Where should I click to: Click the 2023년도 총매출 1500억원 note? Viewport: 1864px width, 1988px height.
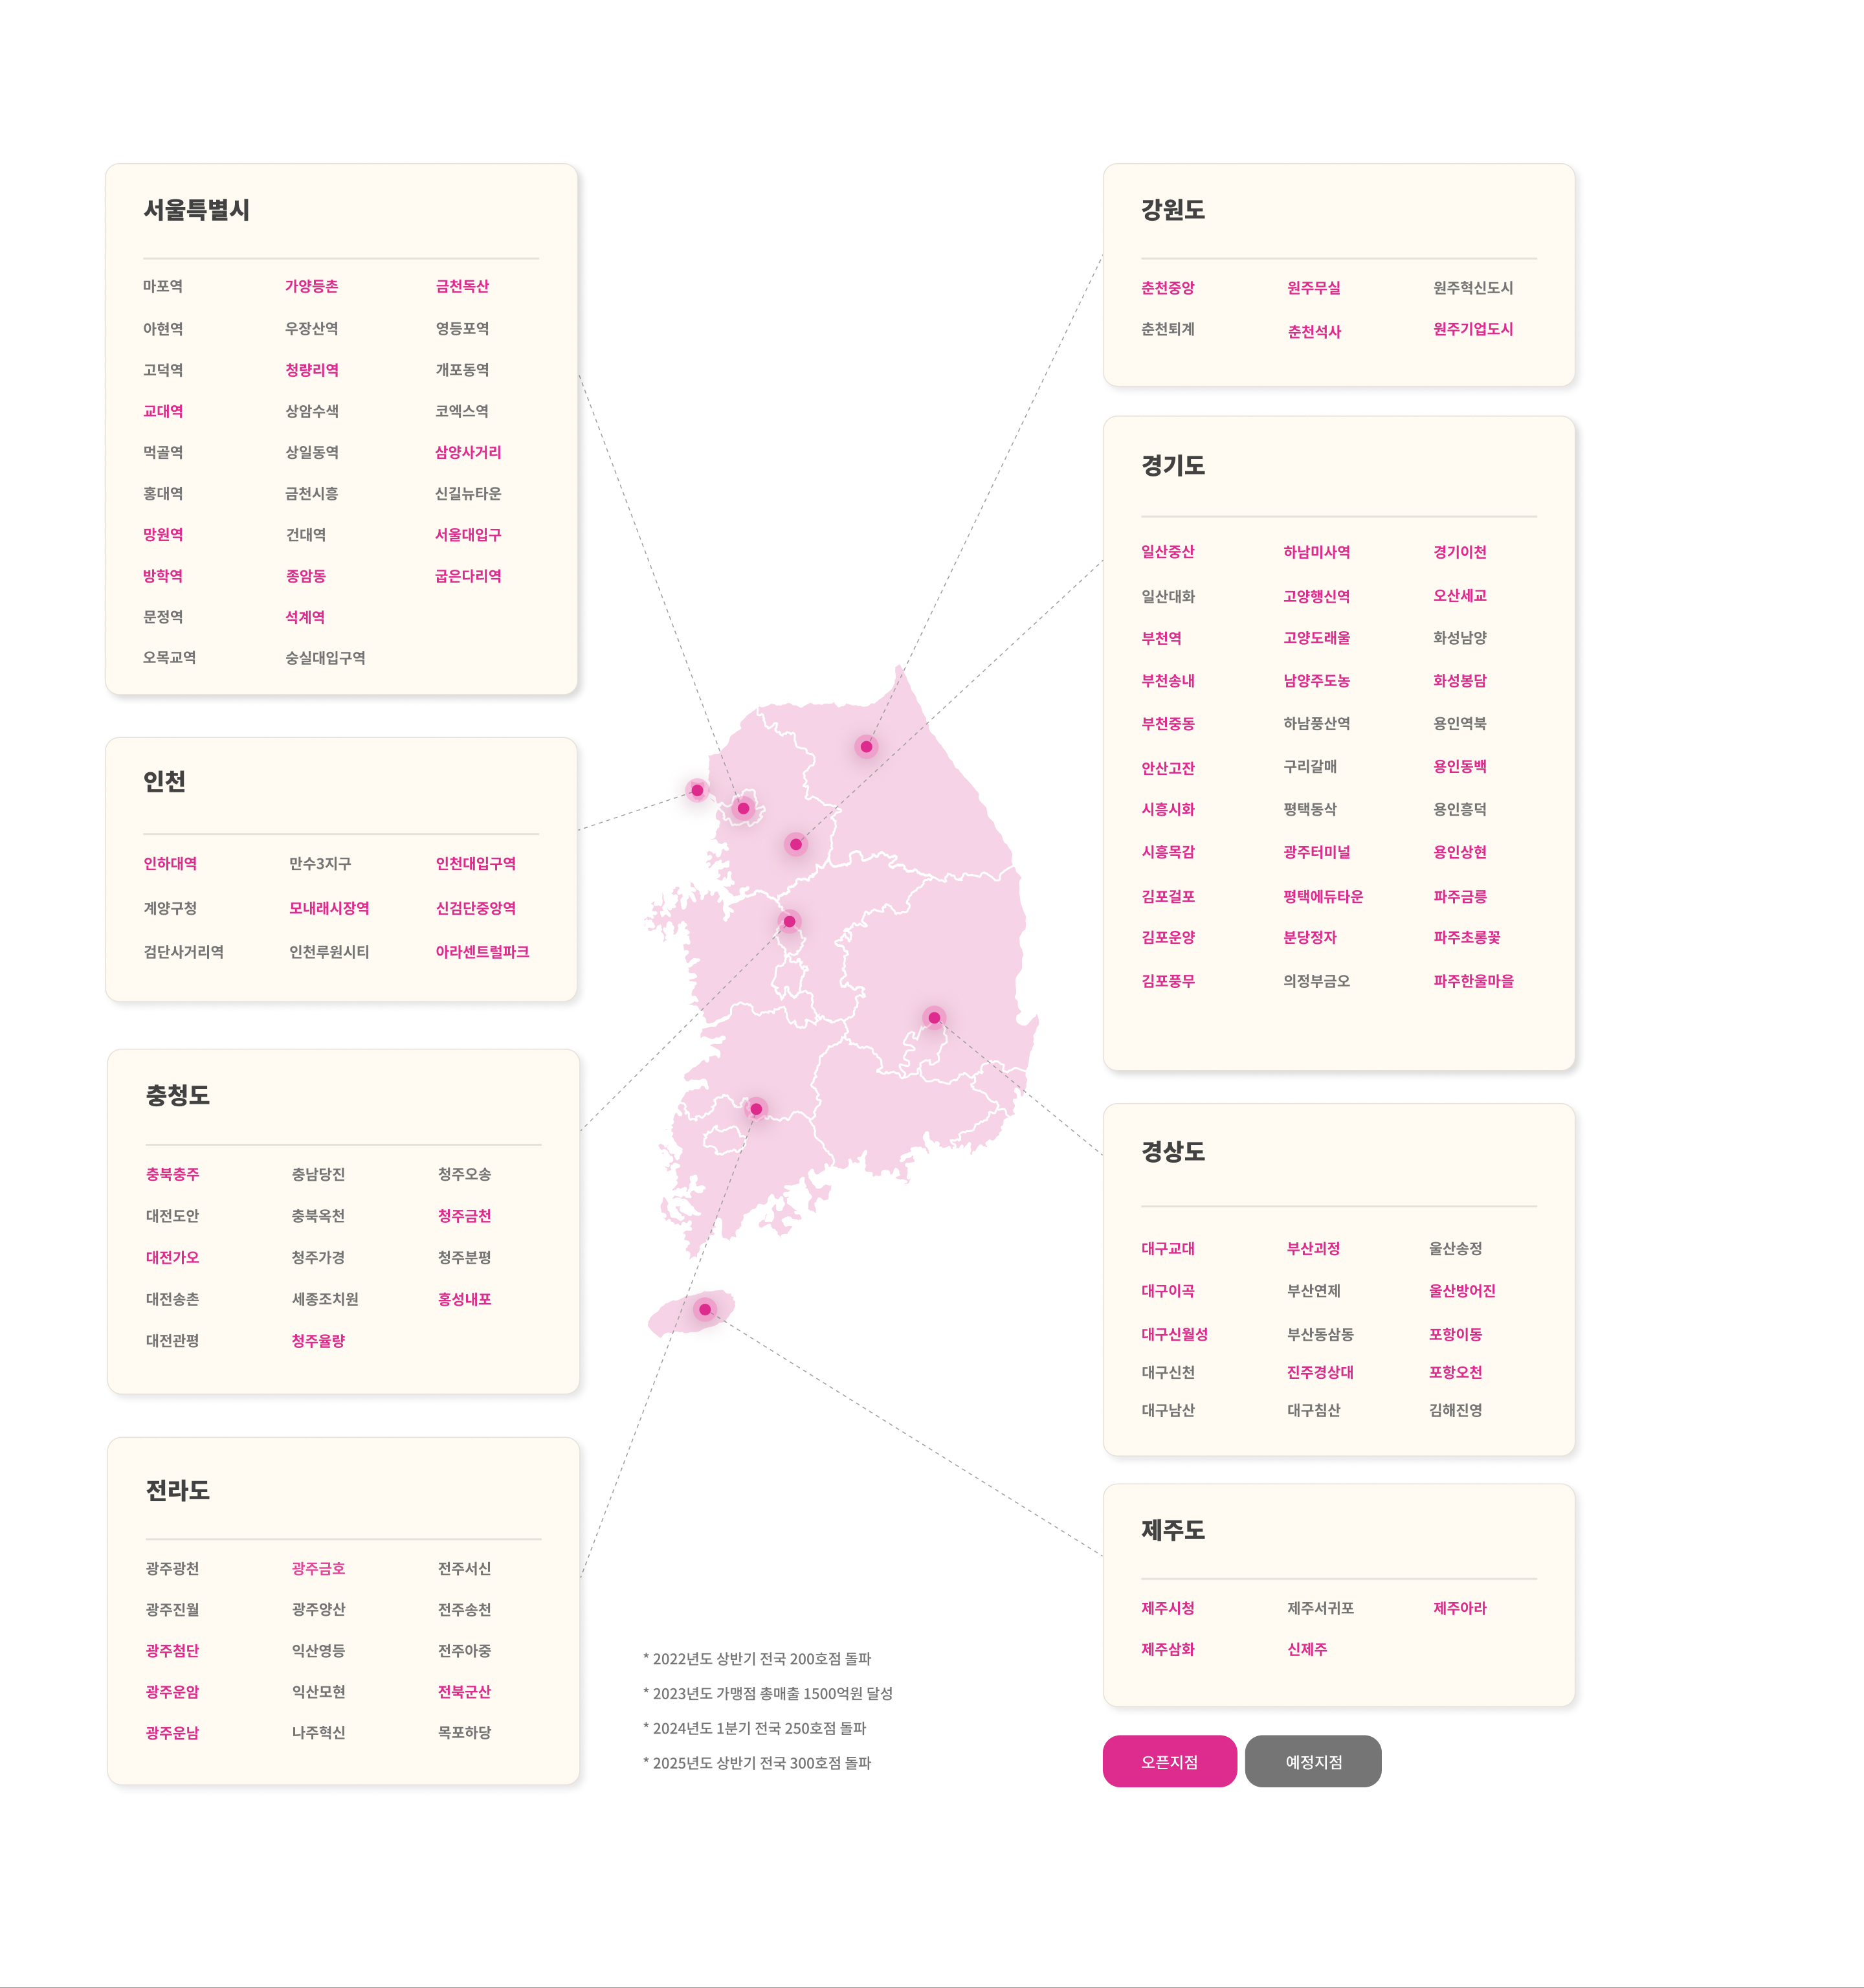click(768, 1694)
